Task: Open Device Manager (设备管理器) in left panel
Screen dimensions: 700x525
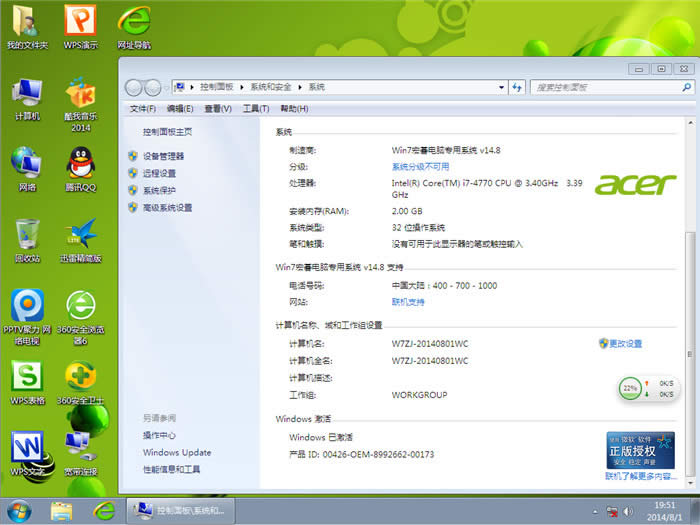Action: click(163, 156)
